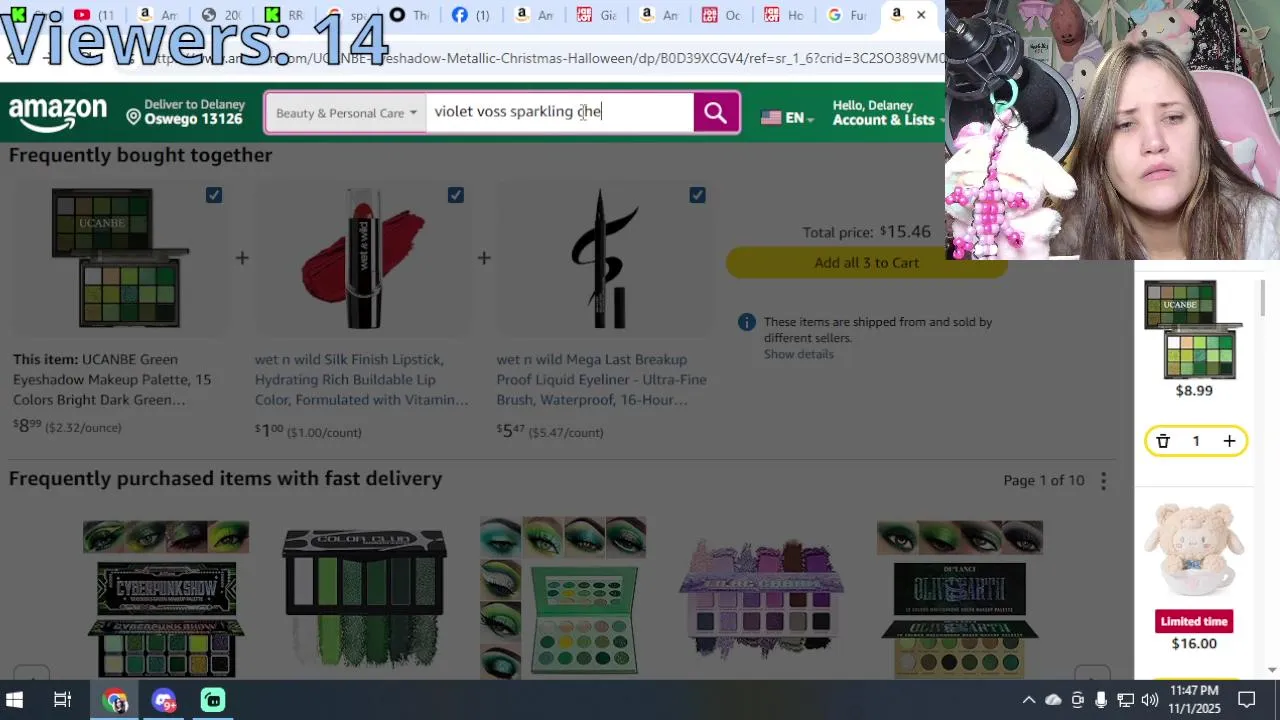Increase cart quantity with plus icon
This screenshot has width=1280, height=720.
coord(1229,441)
